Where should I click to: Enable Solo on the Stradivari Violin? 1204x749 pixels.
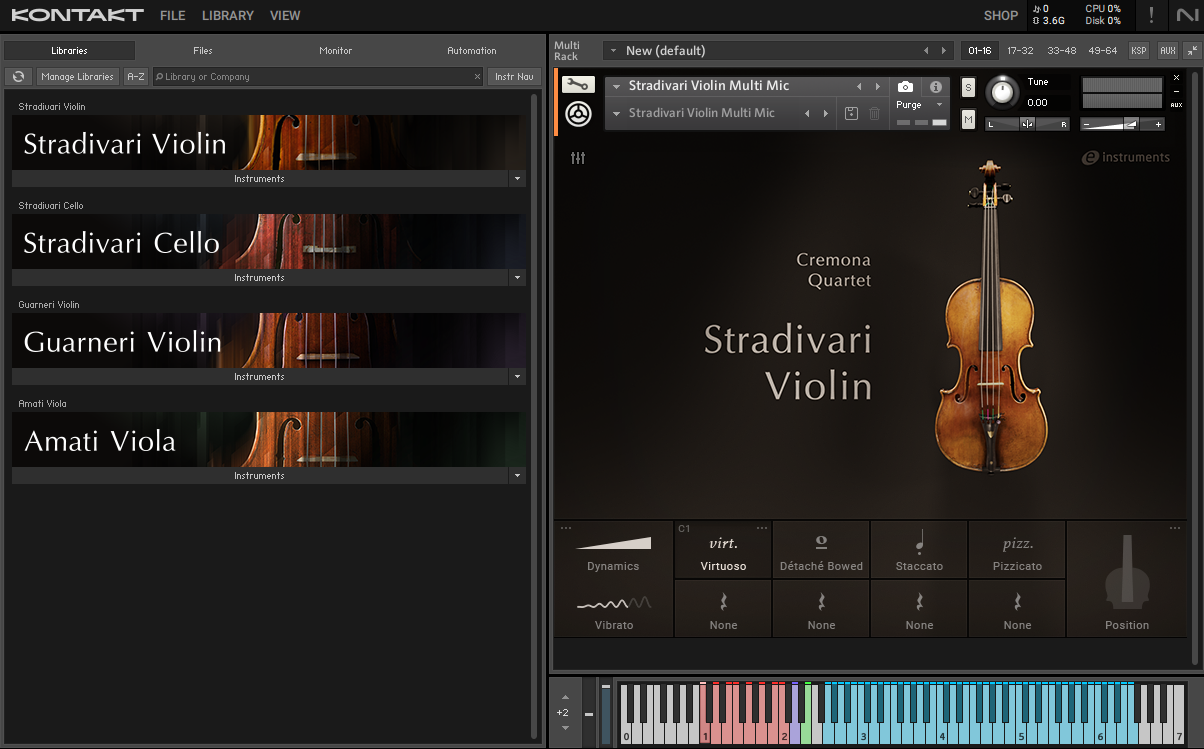tap(968, 87)
